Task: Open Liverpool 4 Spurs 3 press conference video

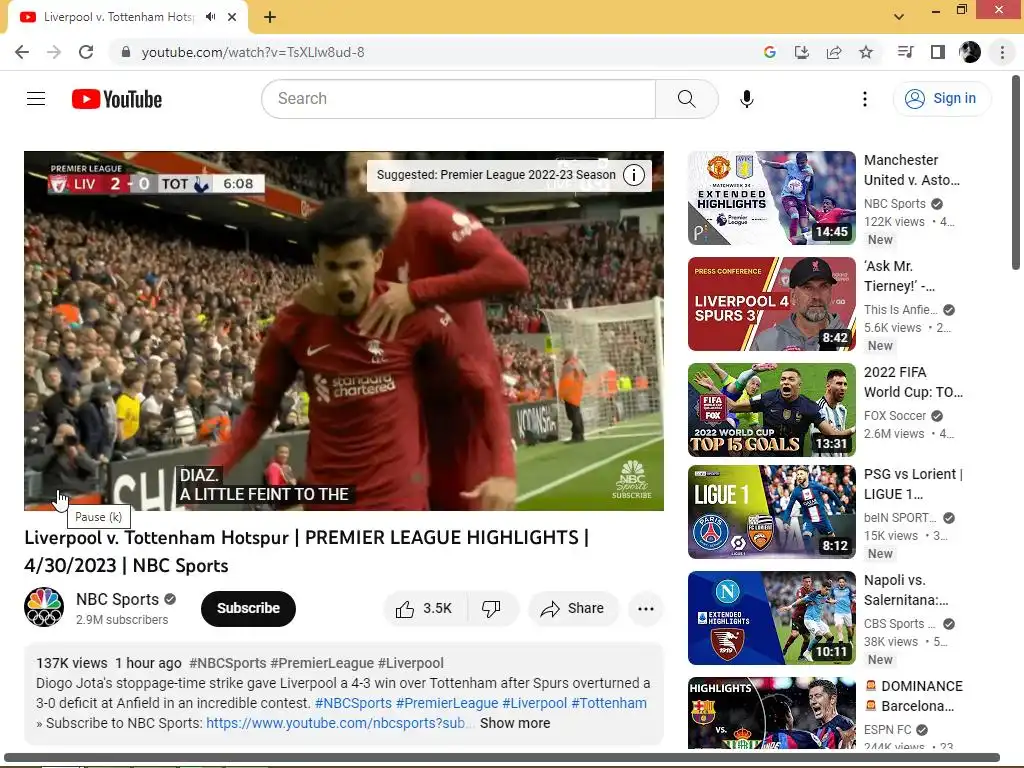Action: pos(771,304)
